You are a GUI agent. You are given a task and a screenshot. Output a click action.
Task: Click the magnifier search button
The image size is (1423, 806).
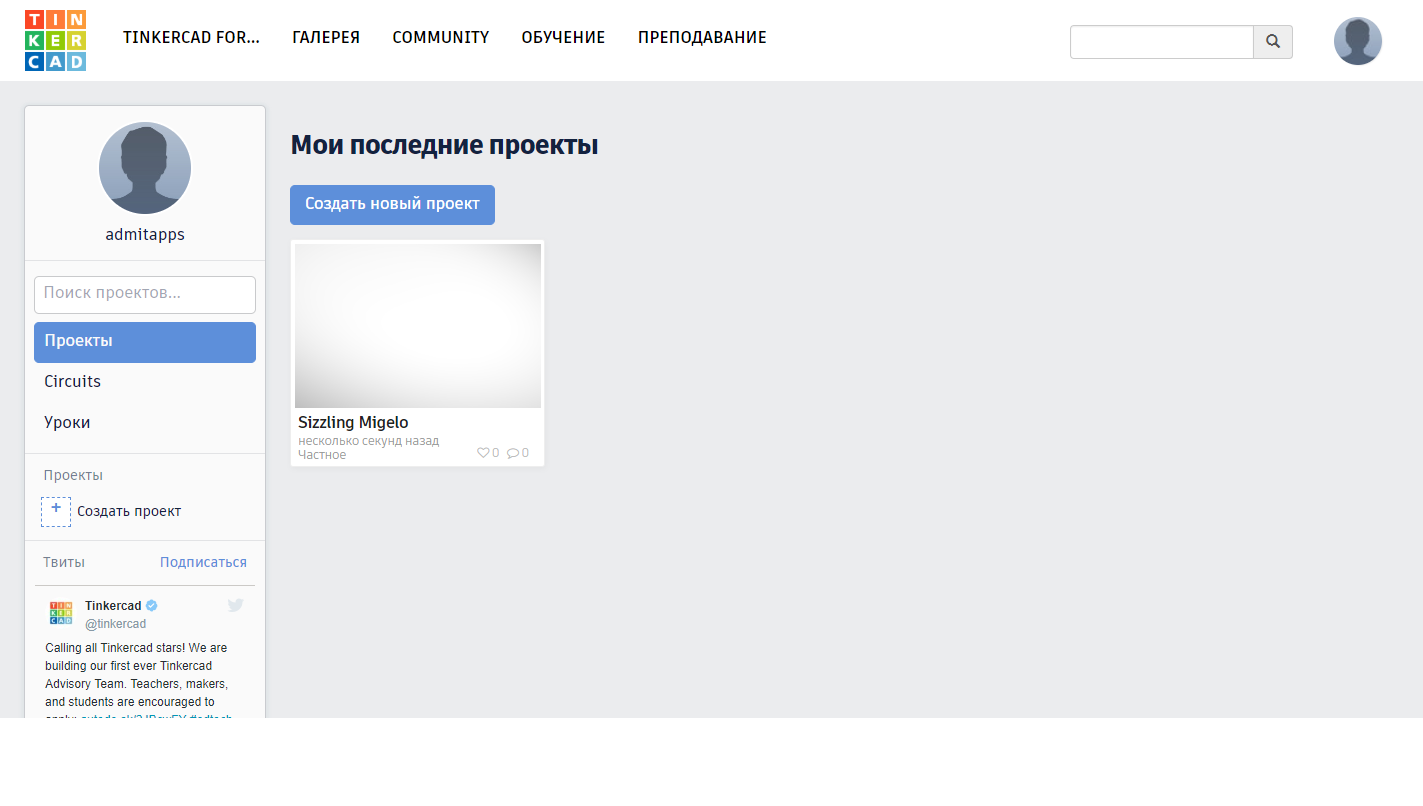[x=1273, y=42]
